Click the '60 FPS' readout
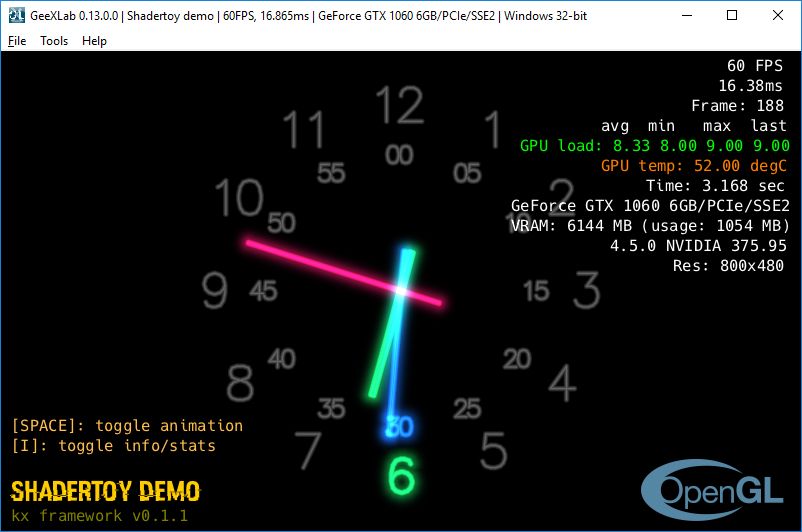 coord(755,65)
